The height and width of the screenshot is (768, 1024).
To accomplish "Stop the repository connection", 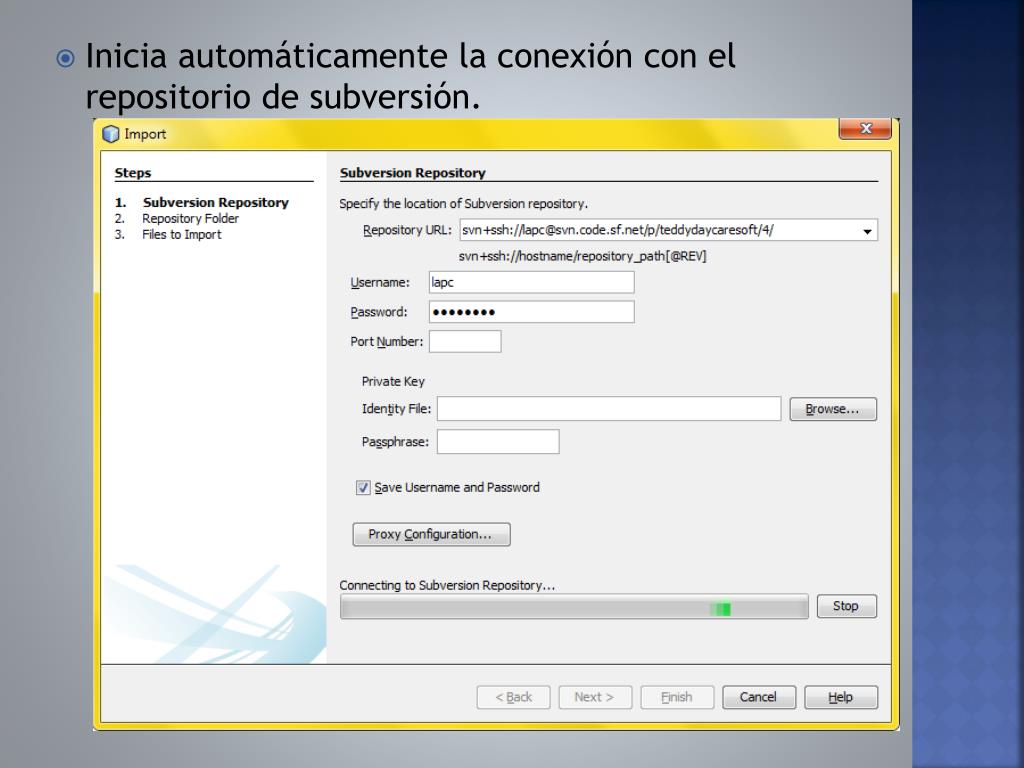I will pyautogui.click(x=846, y=606).
